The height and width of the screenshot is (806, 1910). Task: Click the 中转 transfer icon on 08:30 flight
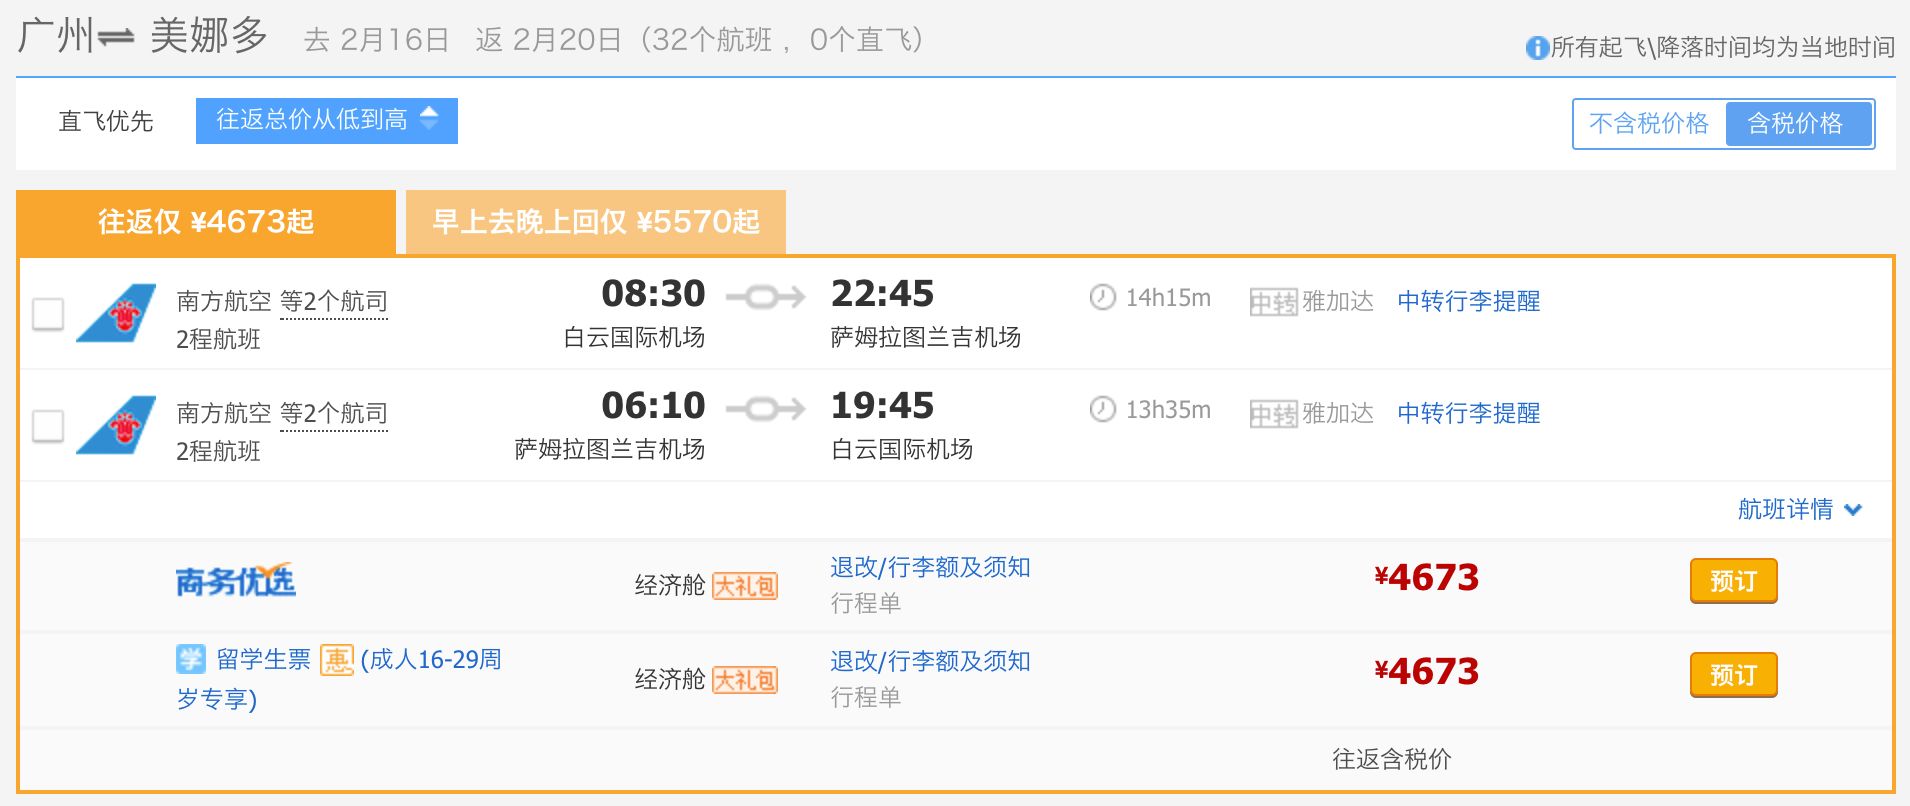[x=1274, y=301]
